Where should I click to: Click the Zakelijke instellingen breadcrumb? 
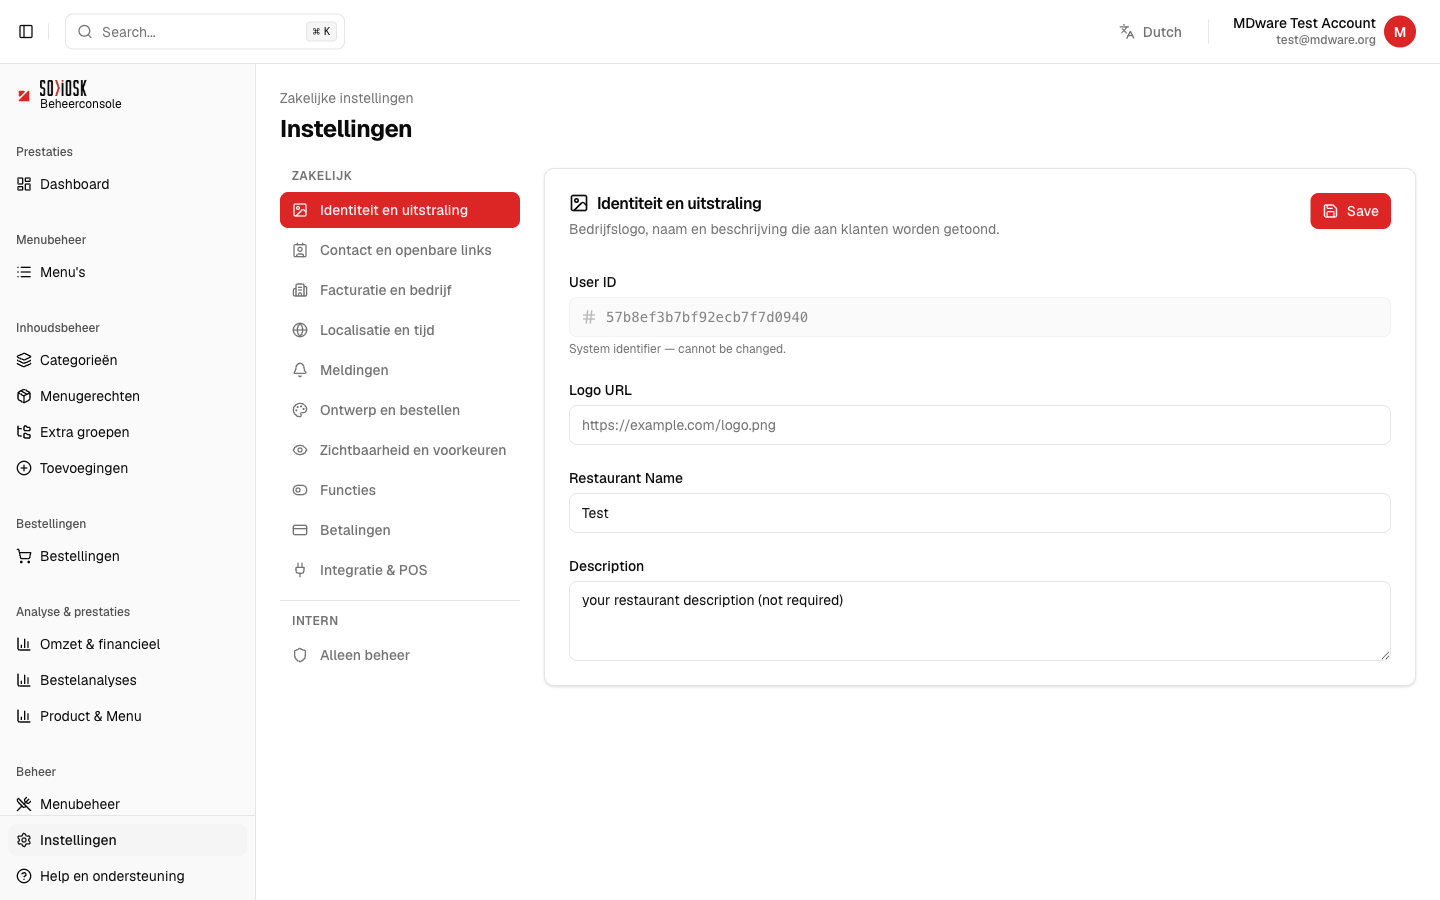[347, 98]
